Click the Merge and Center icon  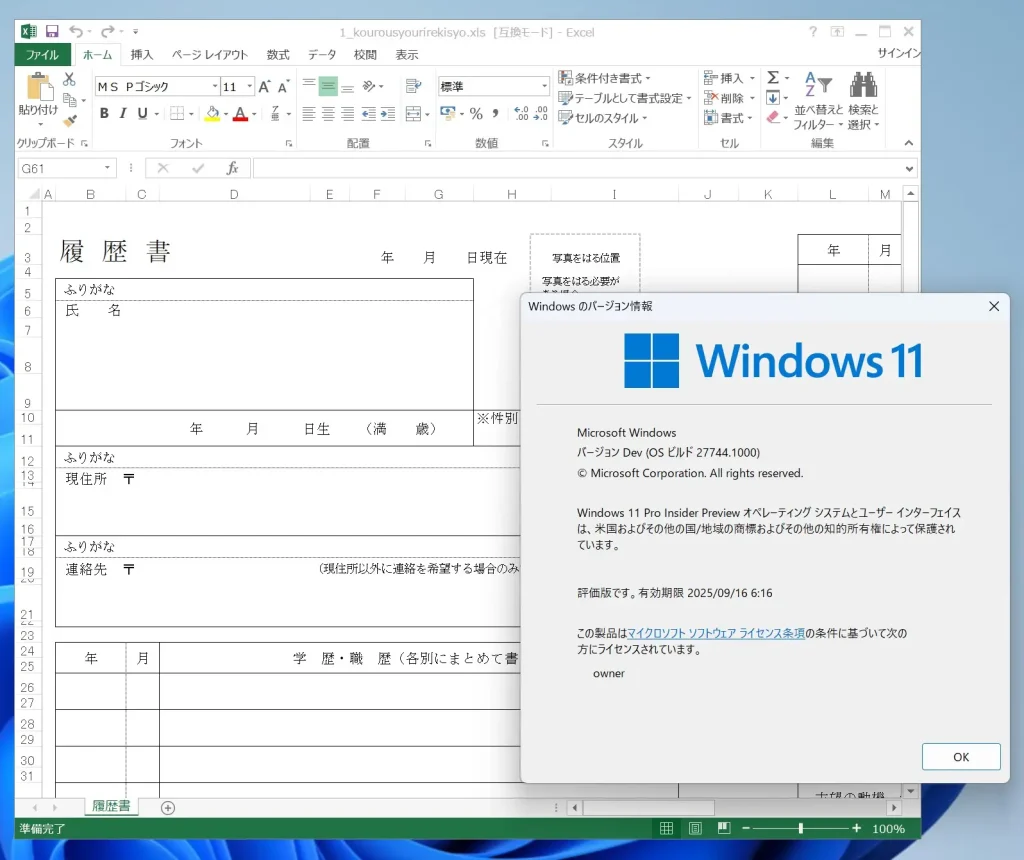pyautogui.click(x=413, y=114)
